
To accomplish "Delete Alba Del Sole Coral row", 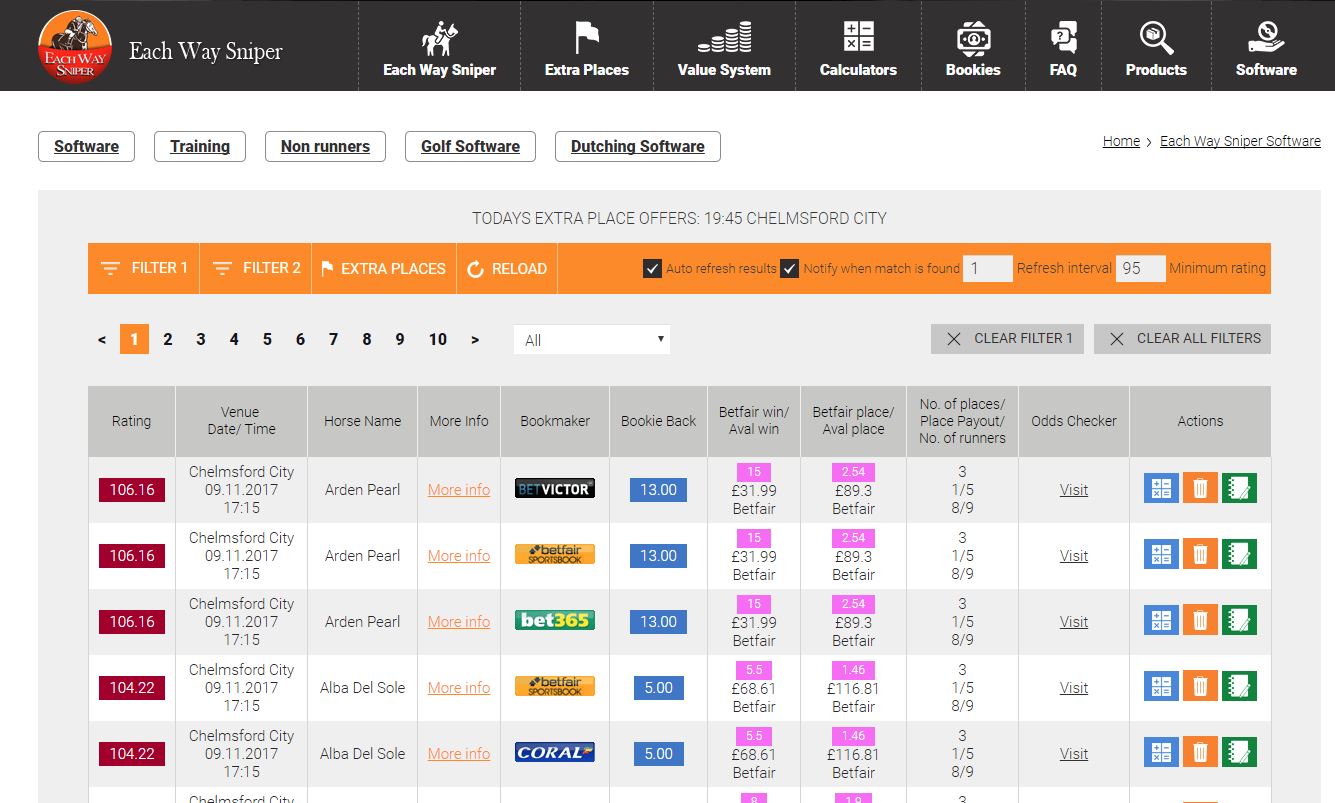I will 1200,752.
